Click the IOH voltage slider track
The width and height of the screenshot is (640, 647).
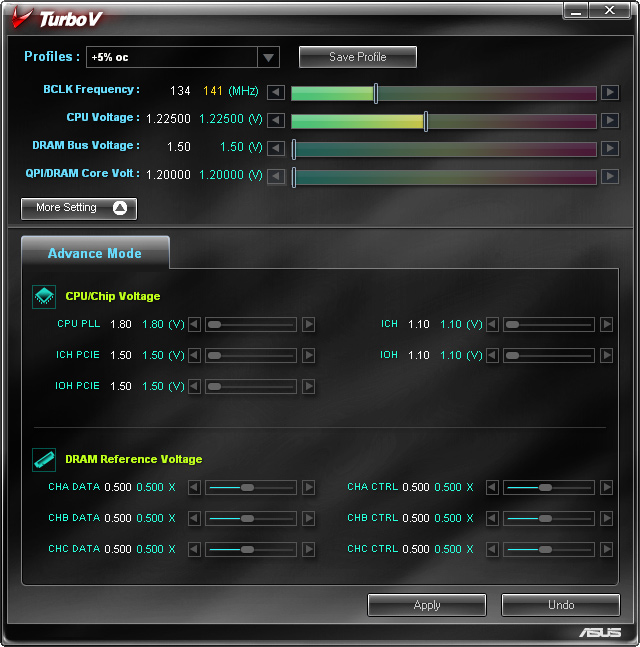coord(549,355)
